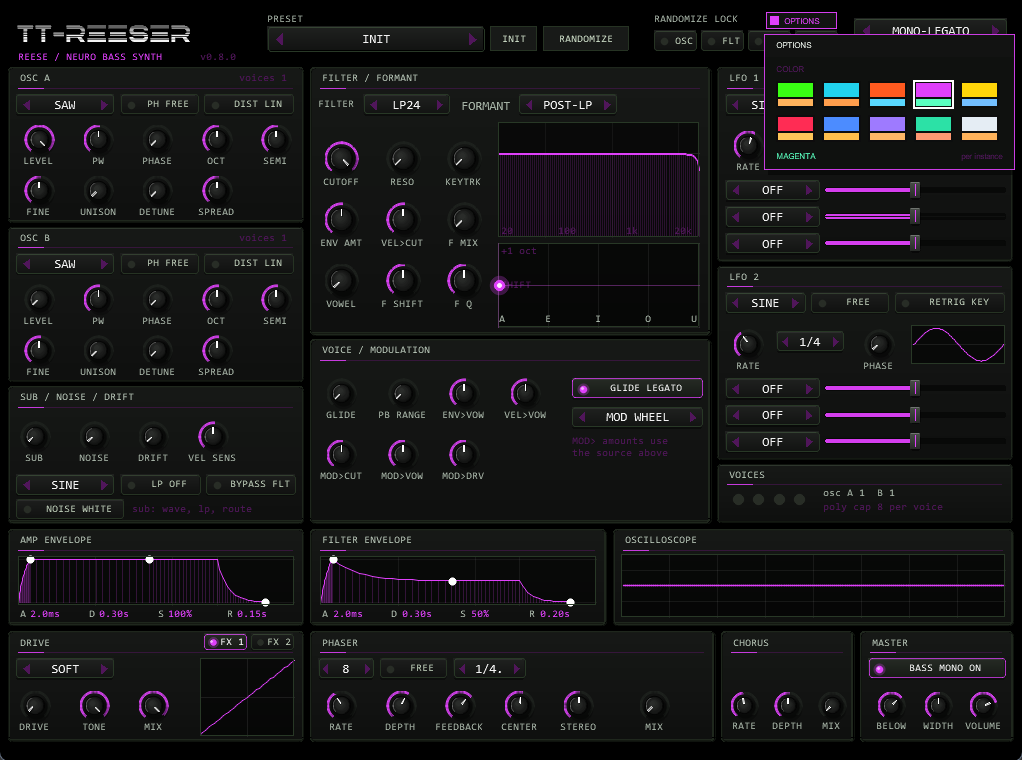Choose the yellow color theme swatch
The width and height of the screenshot is (1022, 760).
[x=979, y=95]
